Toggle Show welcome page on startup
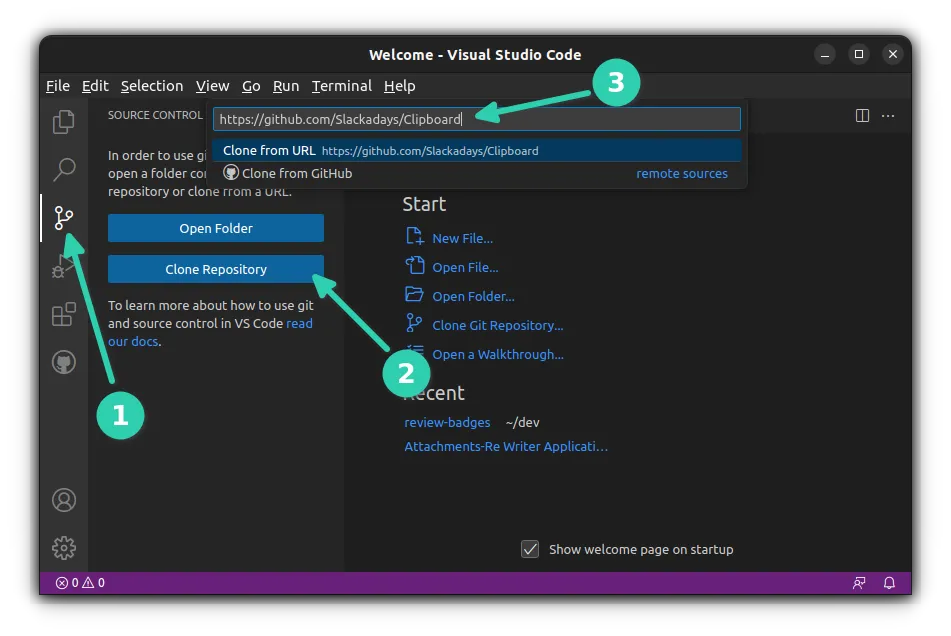The image size is (951, 636). 529,548
